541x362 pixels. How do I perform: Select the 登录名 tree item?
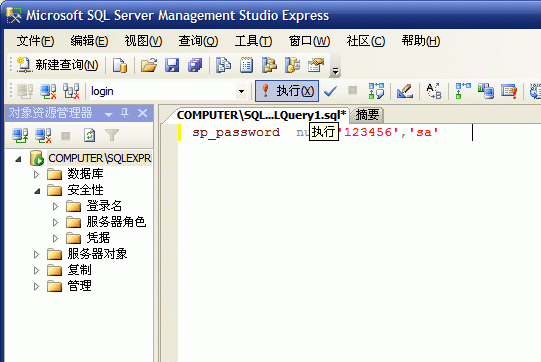[x=104, y=206]
